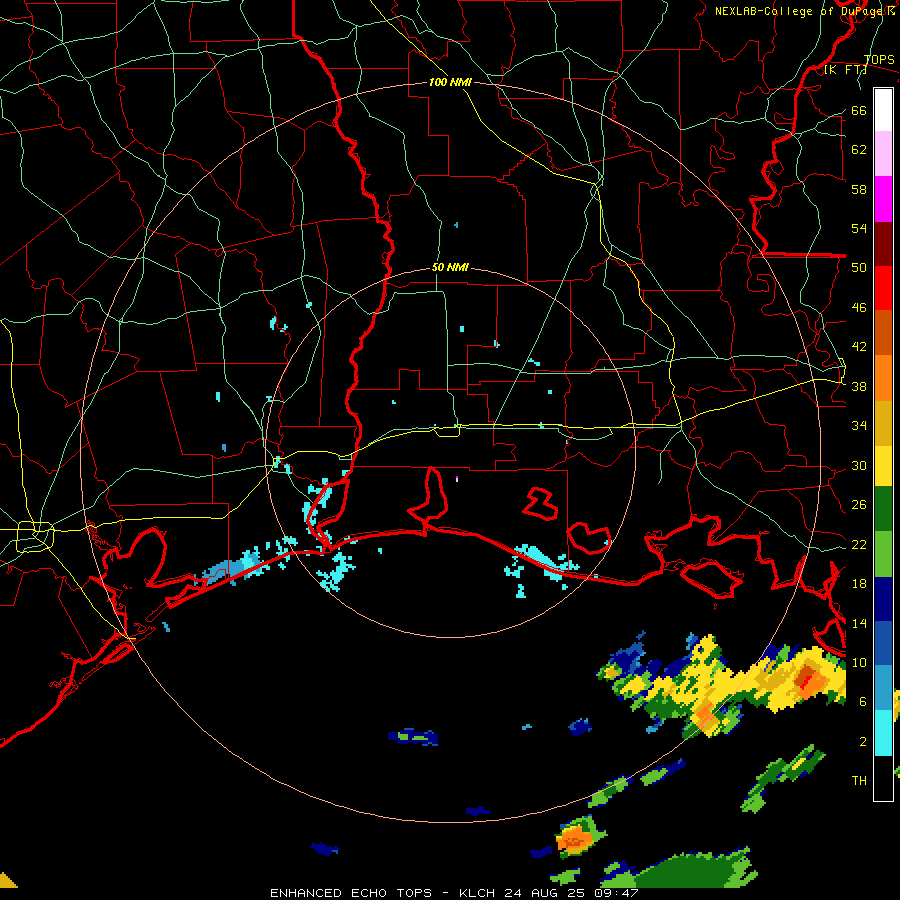Screen dimensions: 900x900
Task: Select the dark orange legend swatch
Action: [883, 333]
